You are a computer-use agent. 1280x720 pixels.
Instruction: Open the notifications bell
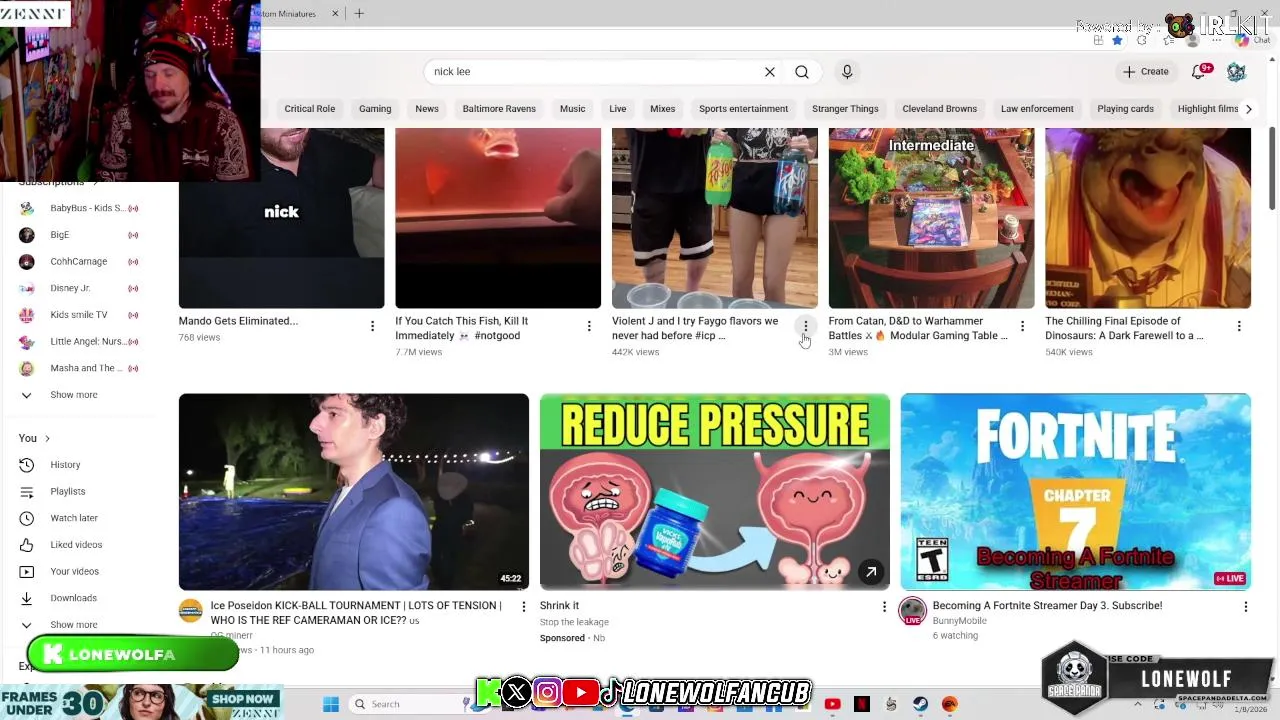pos(1201,72)
